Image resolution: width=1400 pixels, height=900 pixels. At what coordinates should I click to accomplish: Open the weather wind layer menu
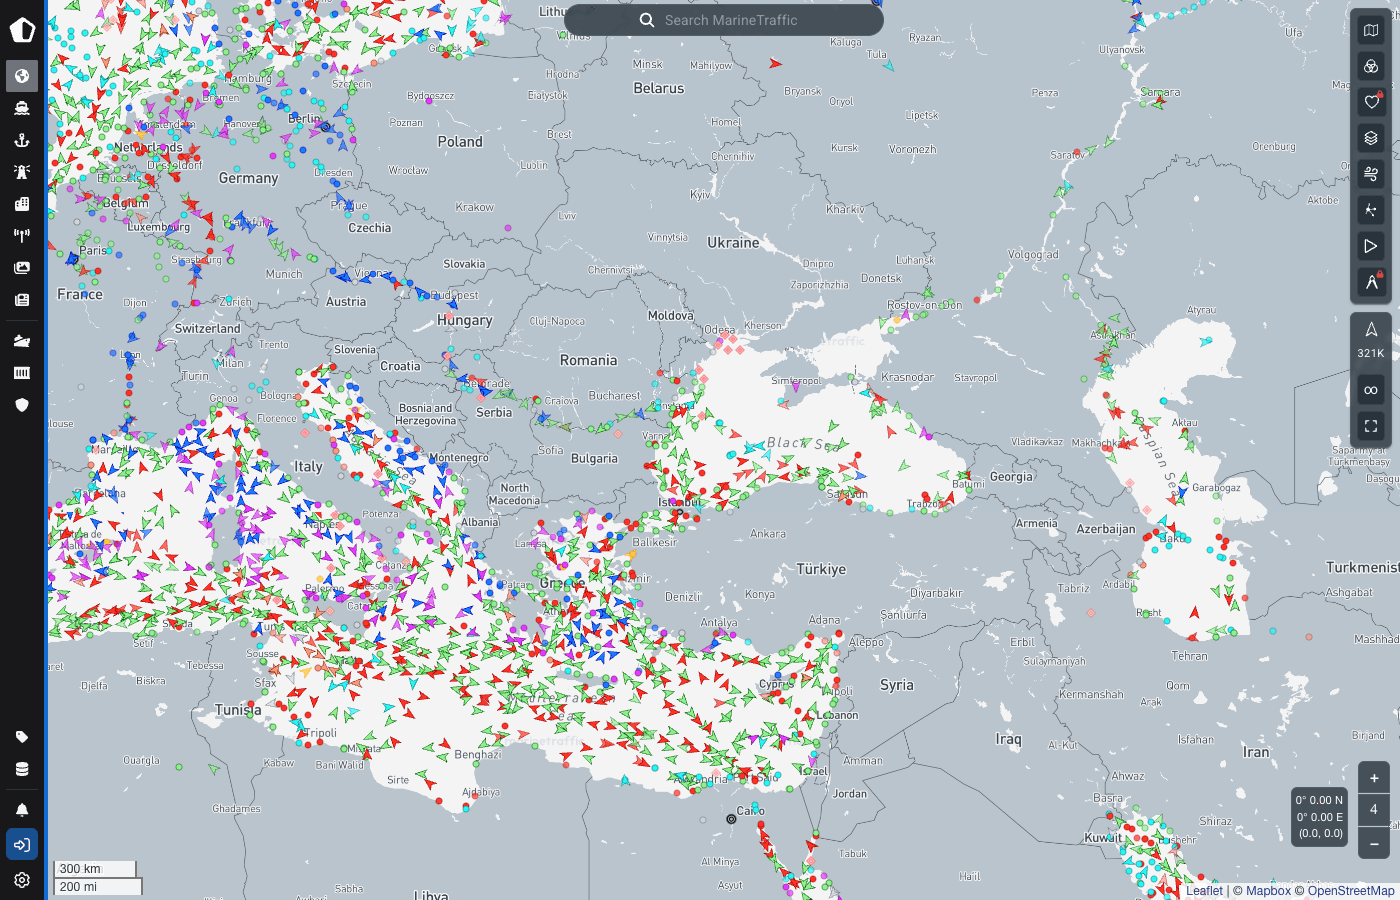click(1371, 174)
